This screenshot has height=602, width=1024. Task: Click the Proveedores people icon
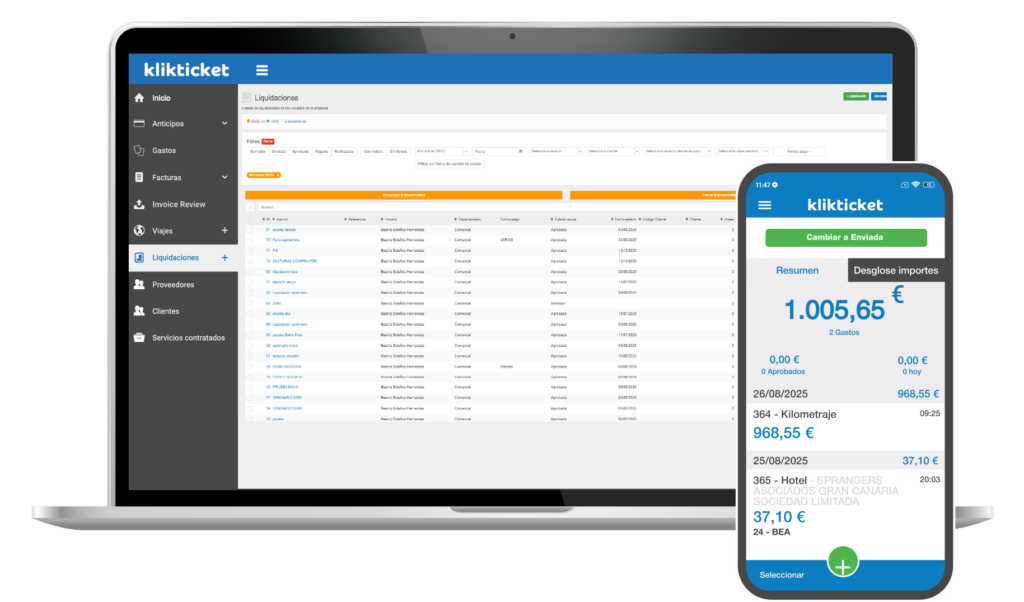tap(139, 284)
